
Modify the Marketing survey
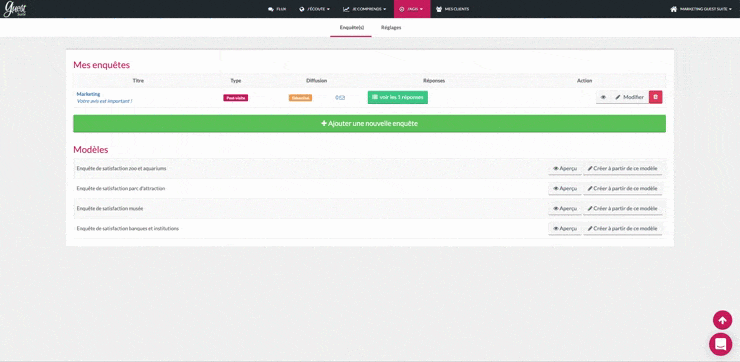[x=630, y=97]
